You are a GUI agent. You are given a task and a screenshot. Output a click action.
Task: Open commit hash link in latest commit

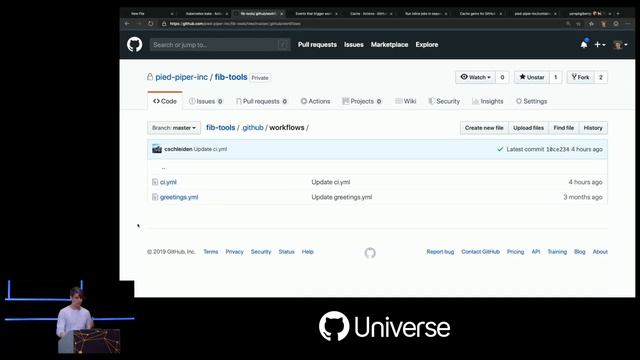(x=558, y=149)
